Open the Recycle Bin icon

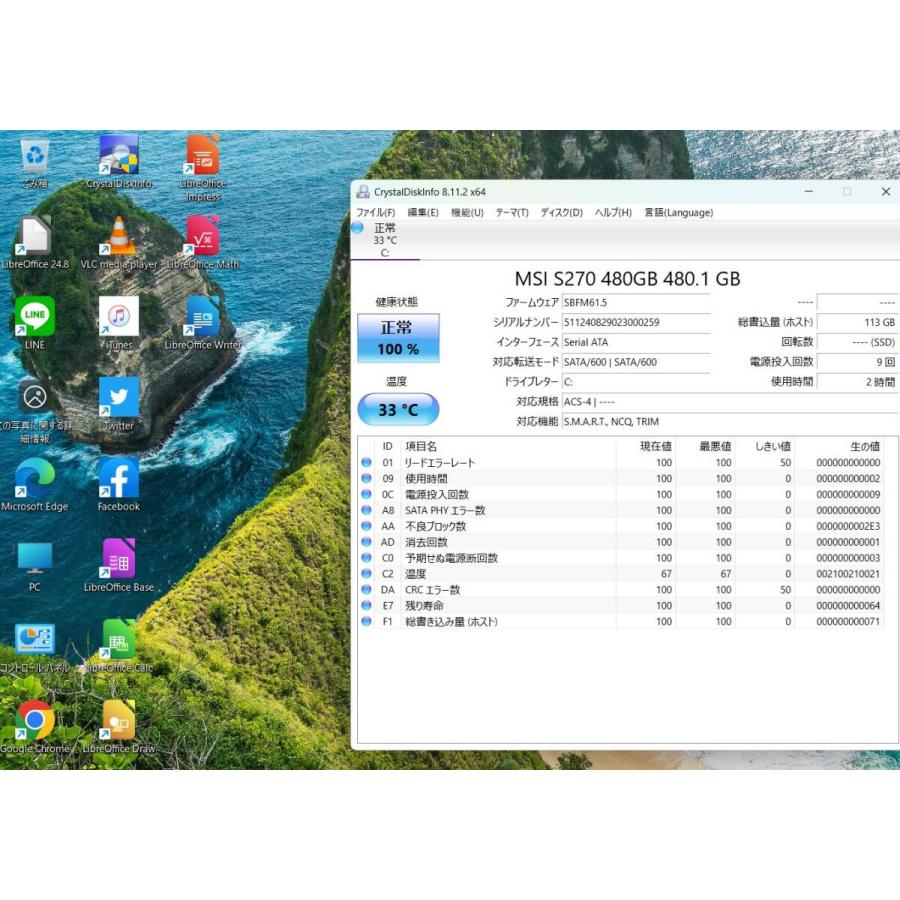point(35,157)
